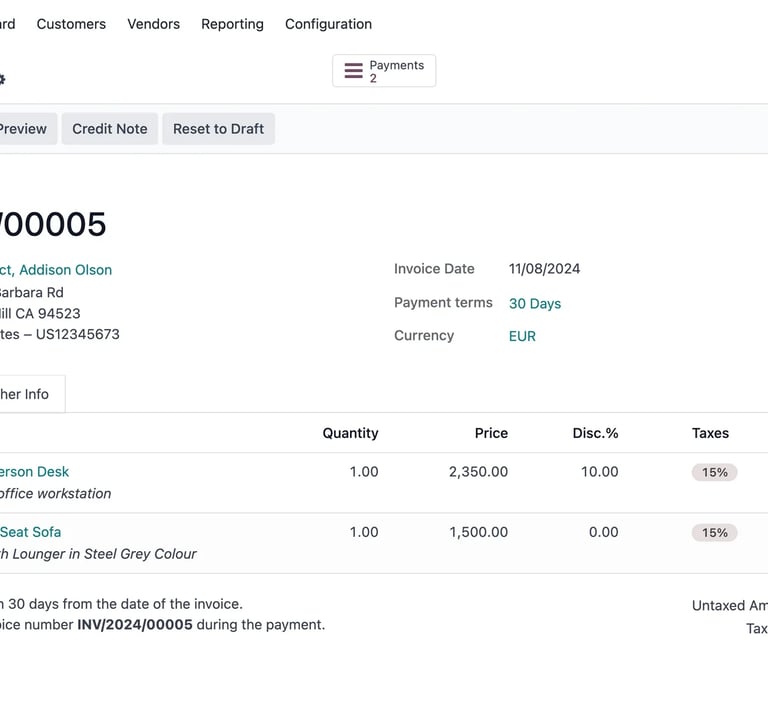Click the Credit Note button
Viewport: 768px width, 715px height.
click(x=110, y=129)
